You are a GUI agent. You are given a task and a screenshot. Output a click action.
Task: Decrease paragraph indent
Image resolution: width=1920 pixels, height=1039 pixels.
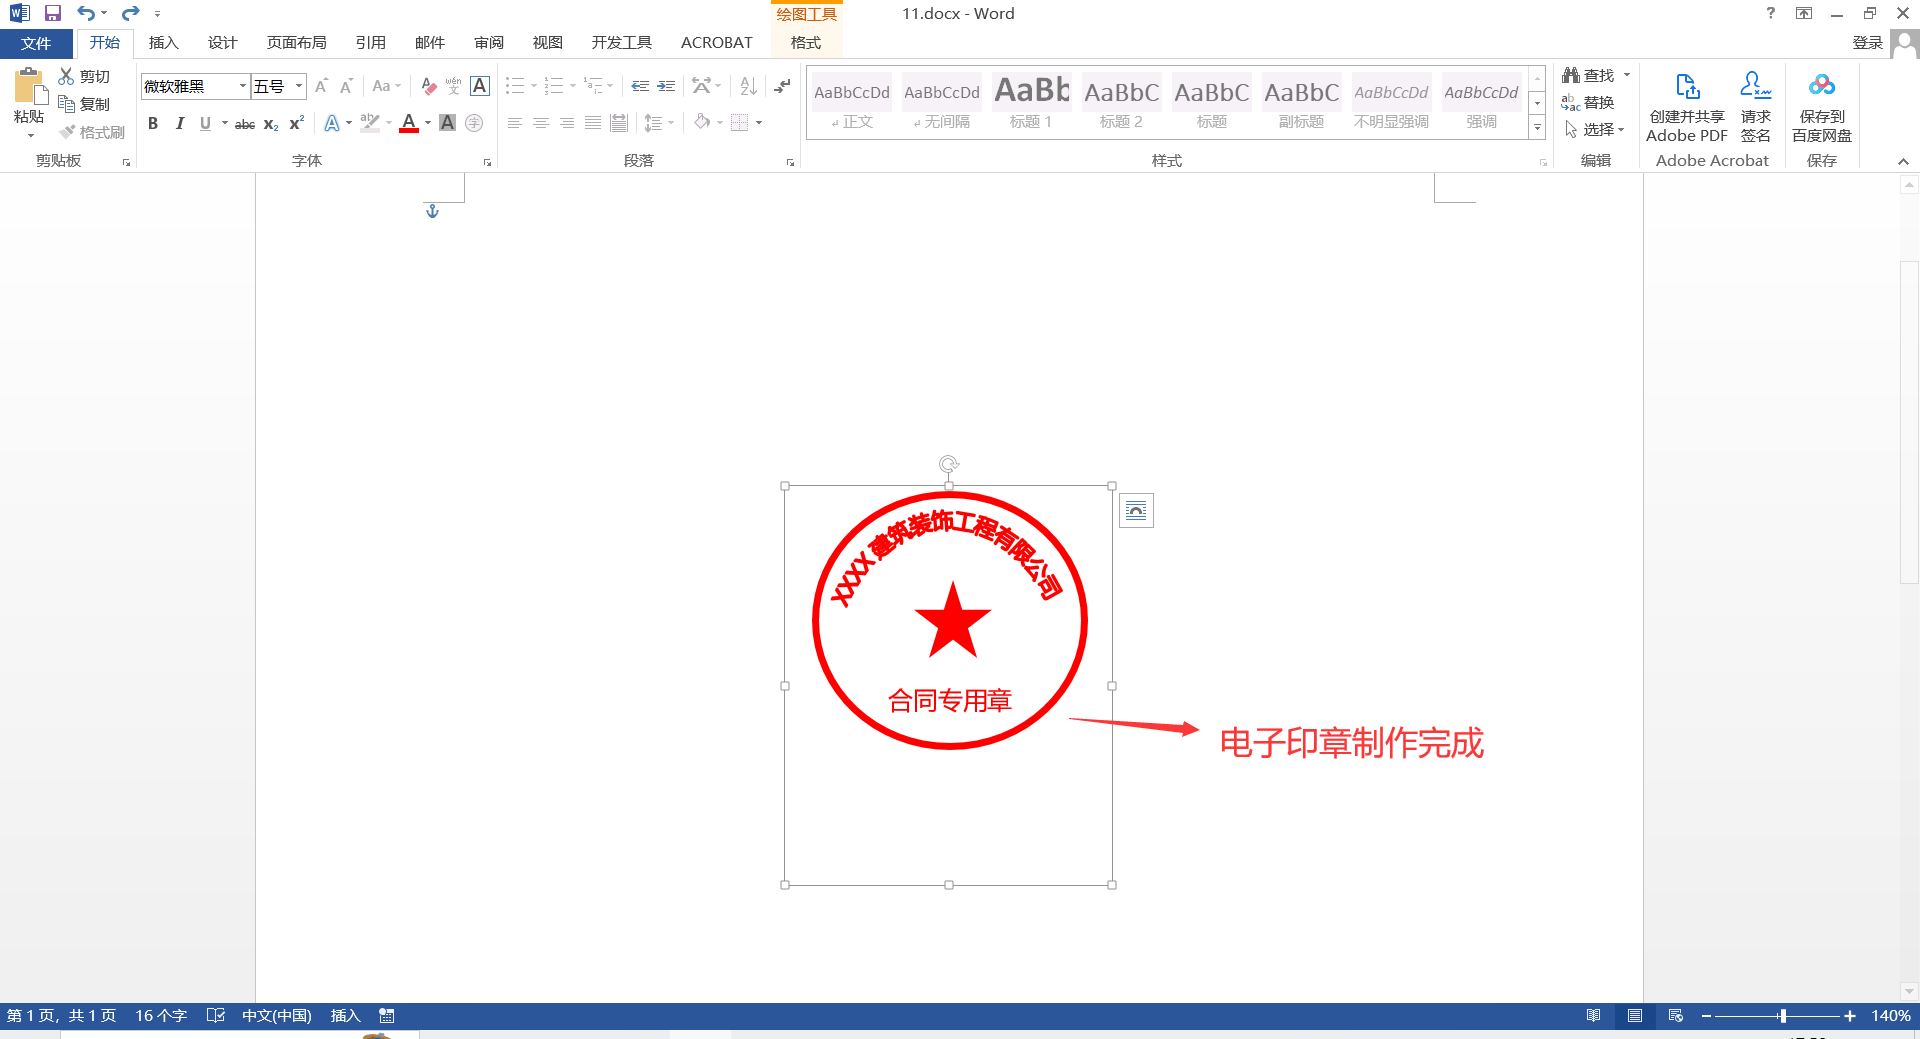point(640,87)
